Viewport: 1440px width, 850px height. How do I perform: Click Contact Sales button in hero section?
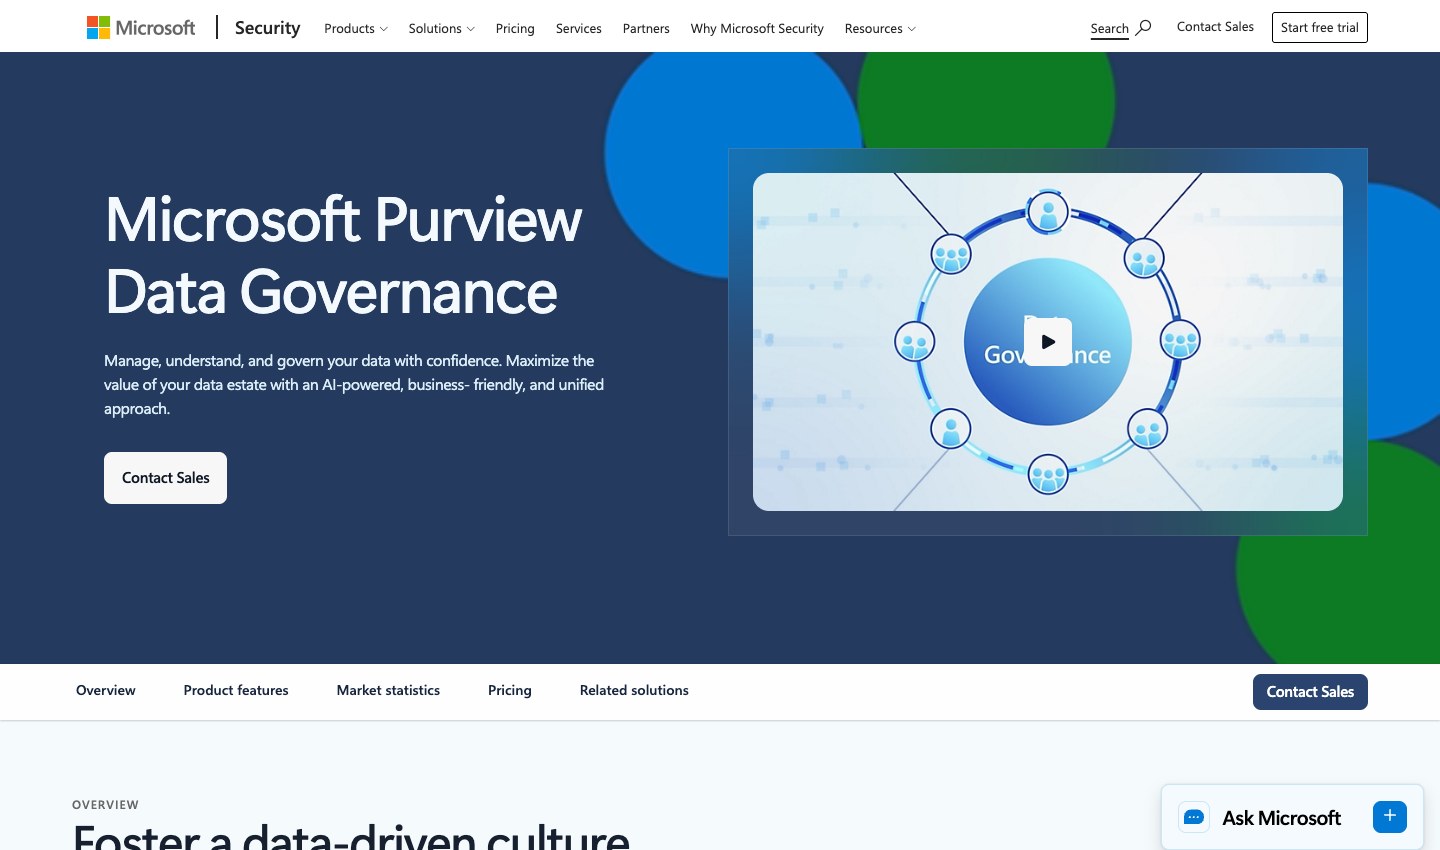point(166,478)
